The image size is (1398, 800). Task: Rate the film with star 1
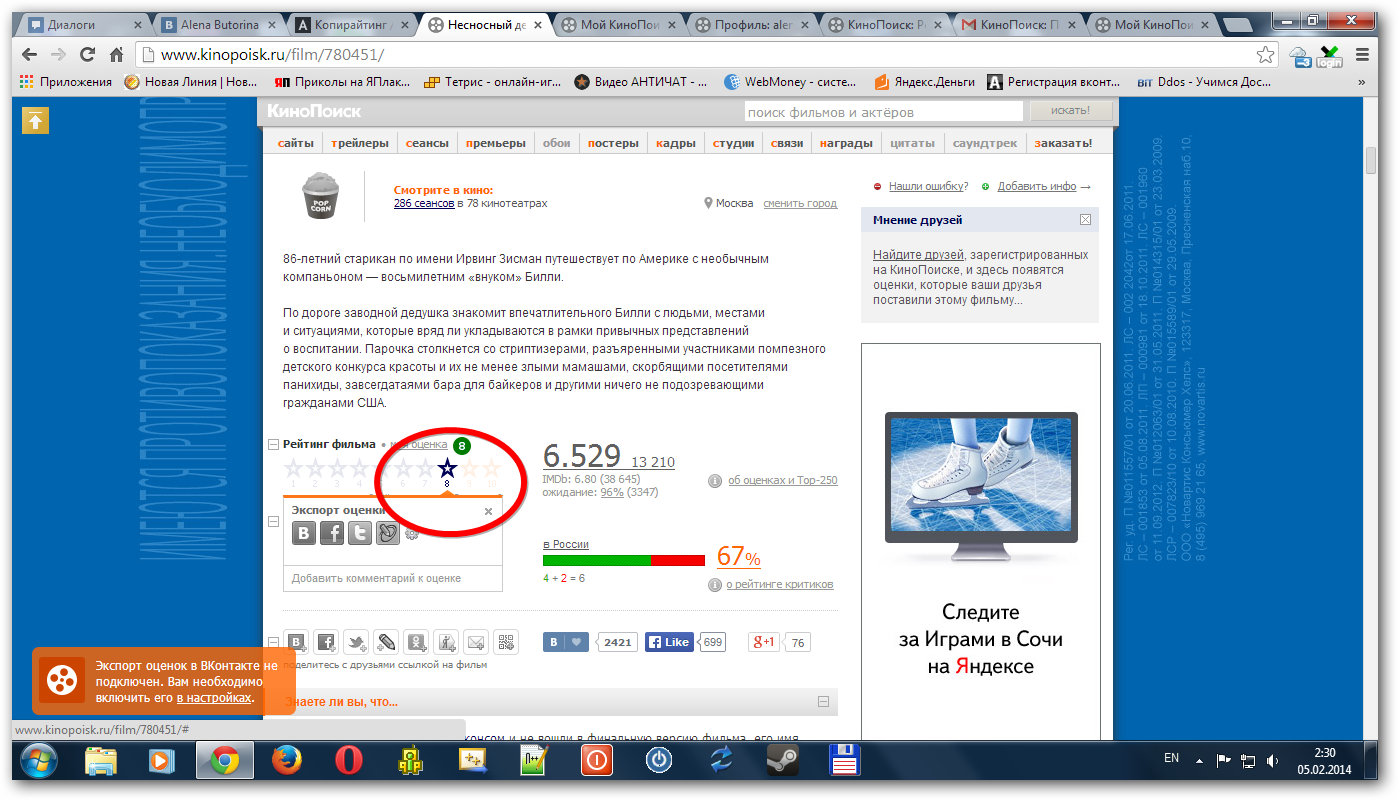tap(294, 467)
